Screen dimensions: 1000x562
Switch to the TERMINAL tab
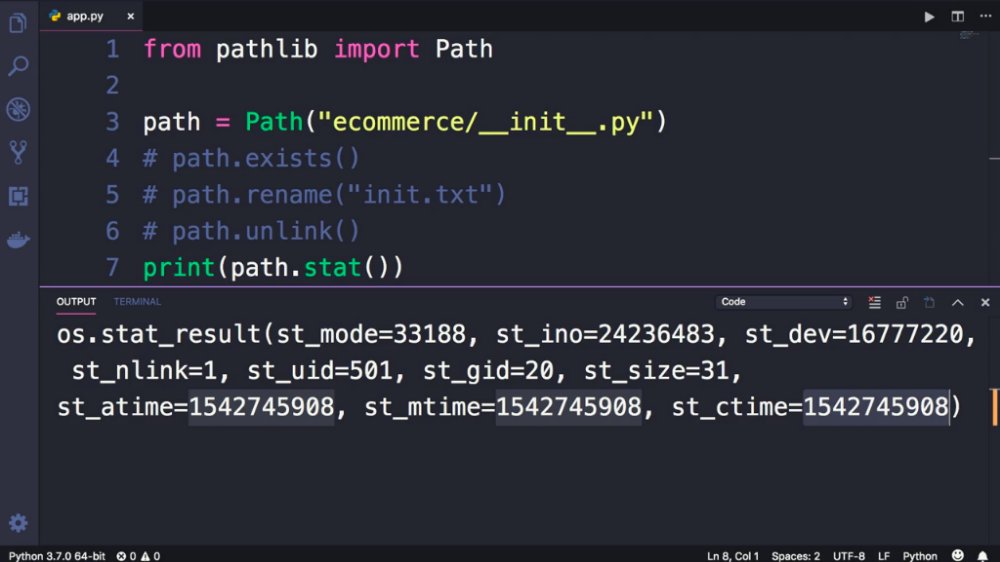(137, 302)
